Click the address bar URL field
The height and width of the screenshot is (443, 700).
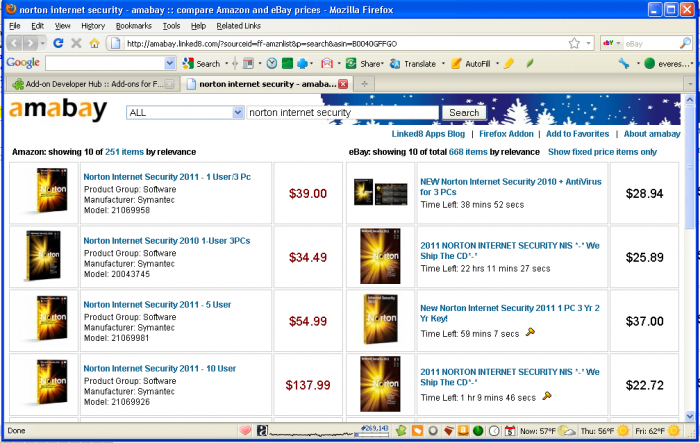[x=339, y=43]
